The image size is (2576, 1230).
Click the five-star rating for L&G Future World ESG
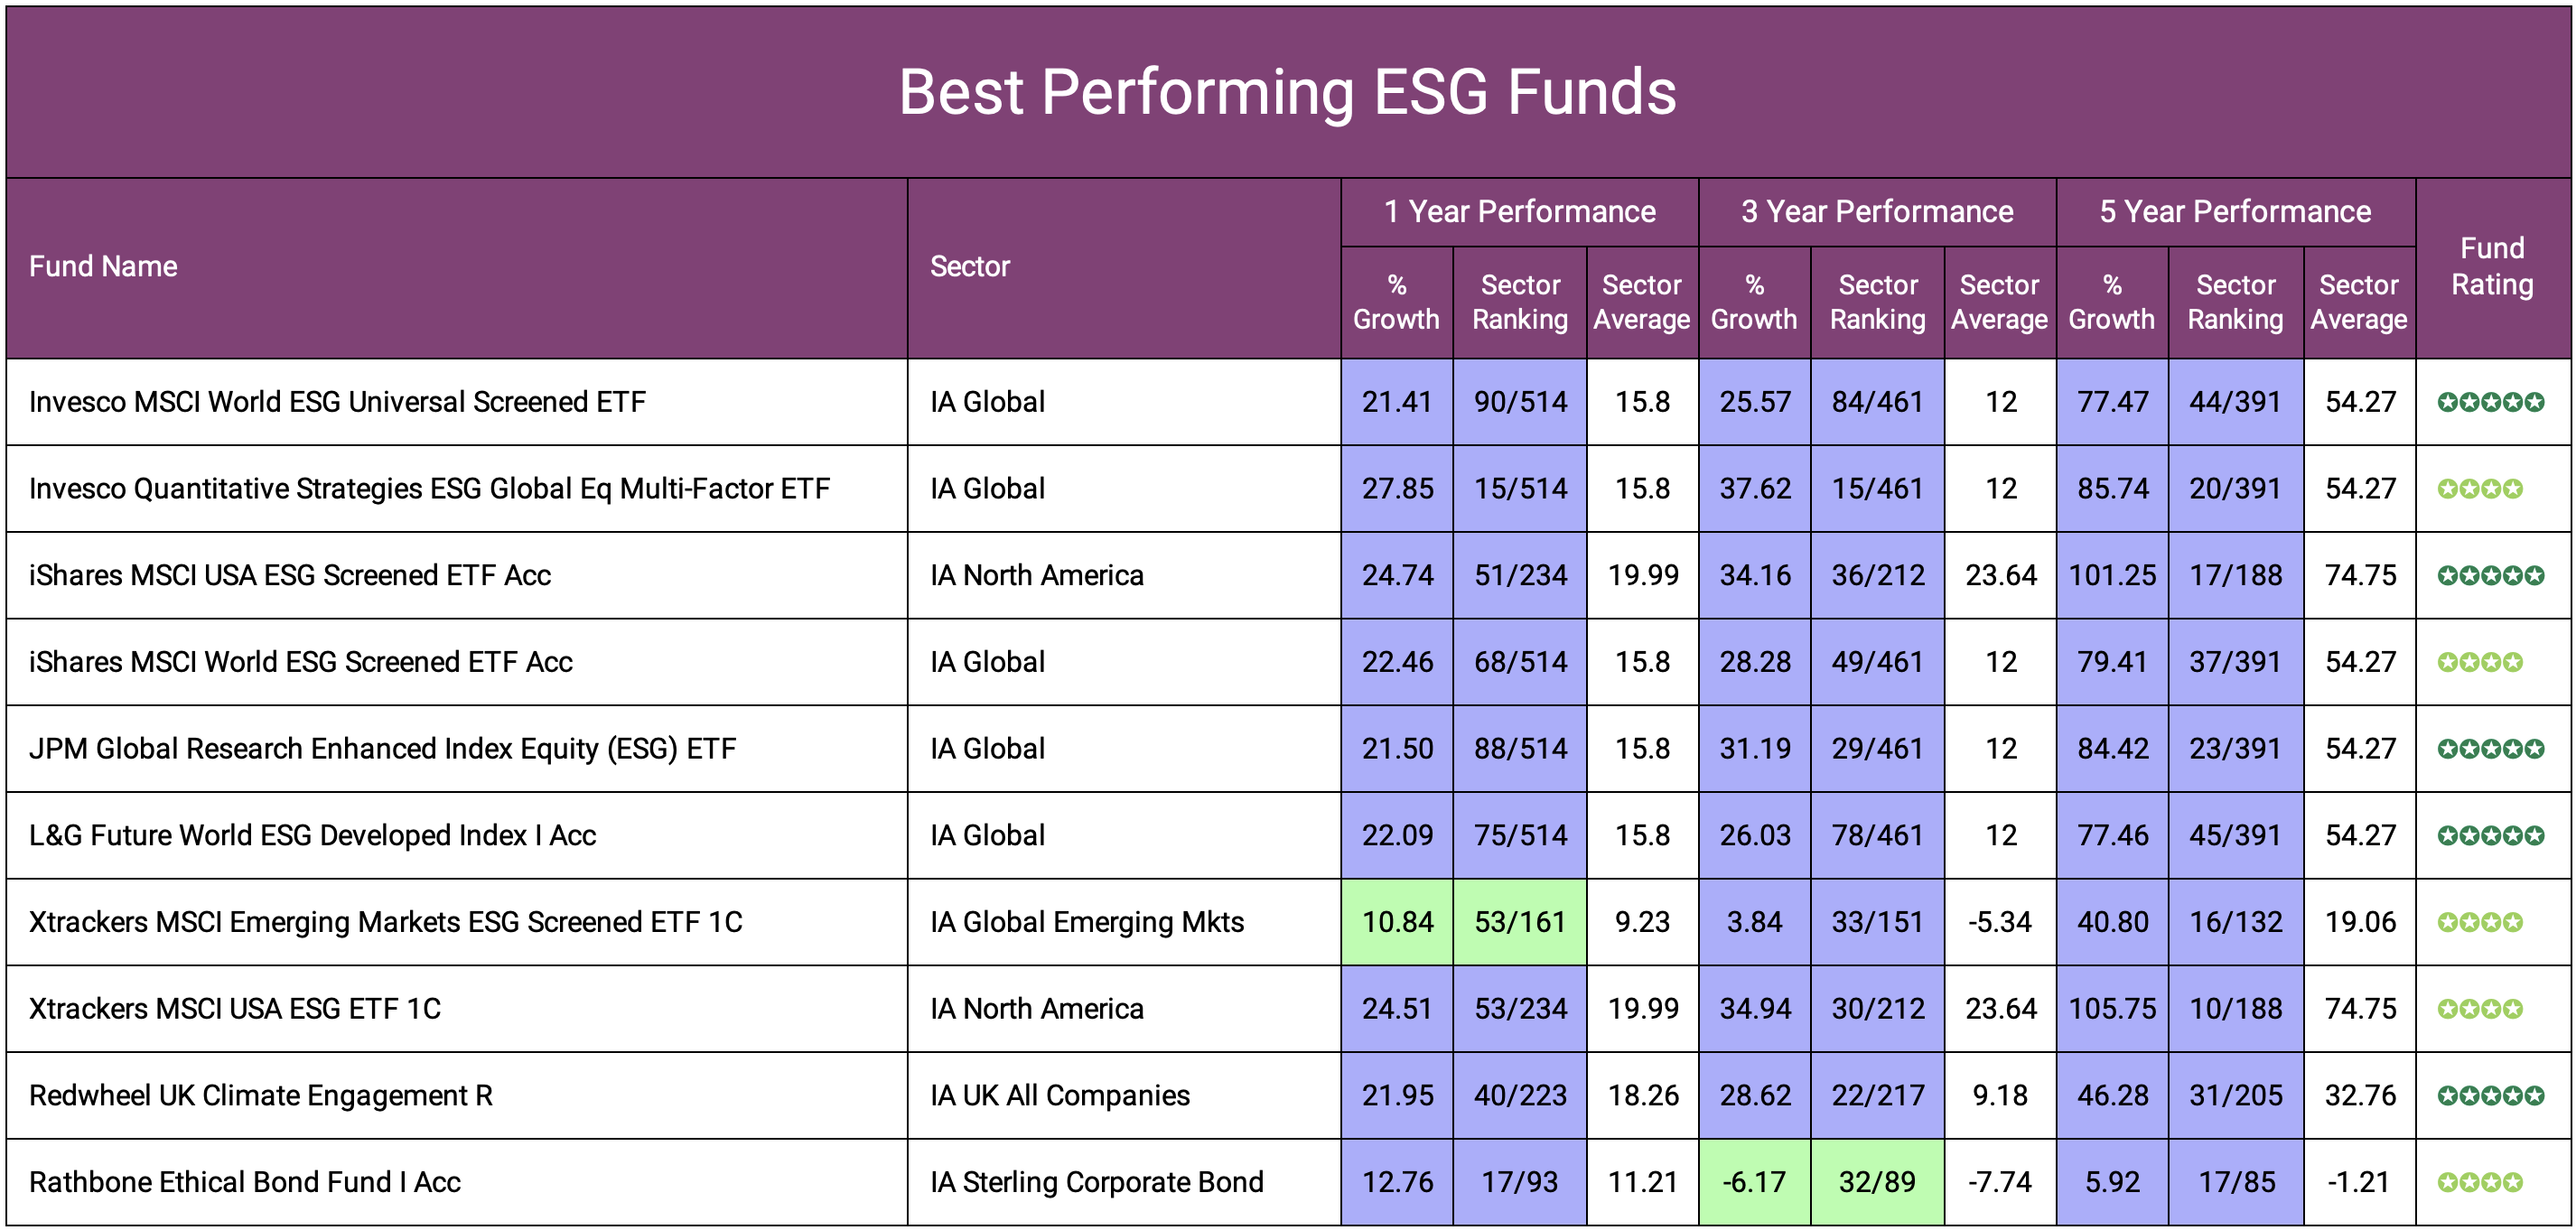point(2493,834)
